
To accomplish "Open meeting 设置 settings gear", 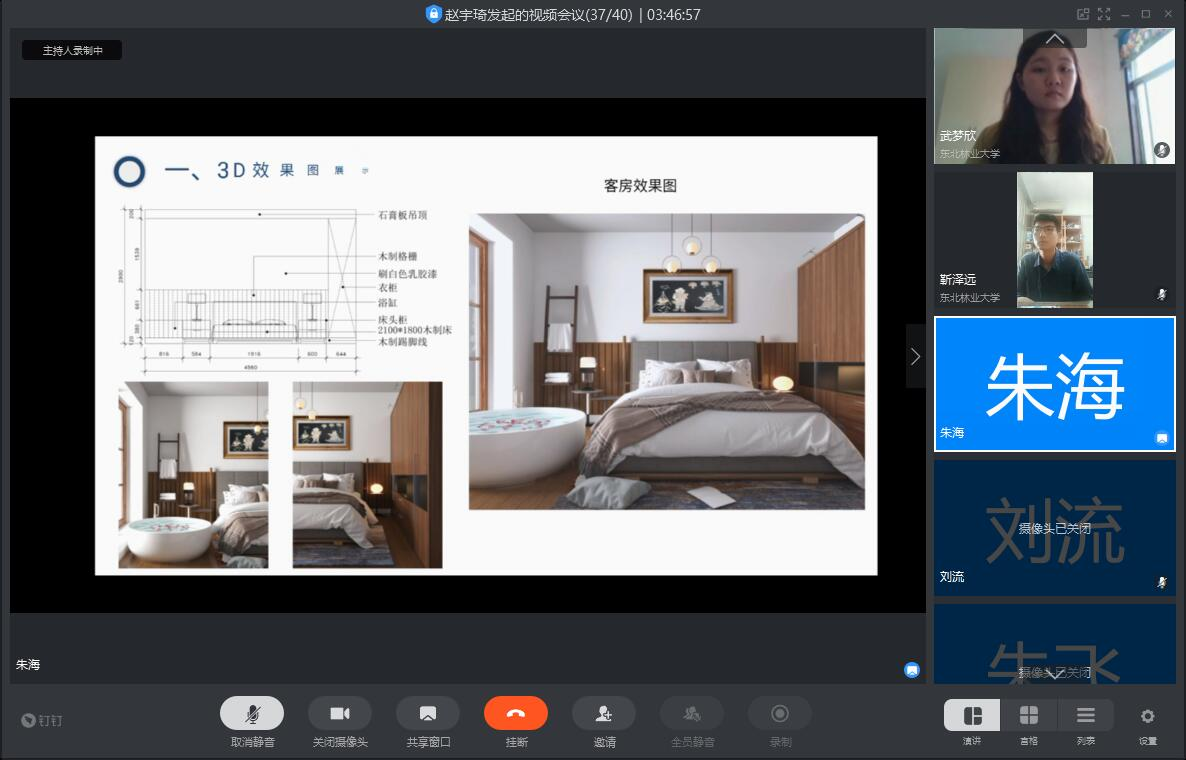I will [x=1147, y=716].
